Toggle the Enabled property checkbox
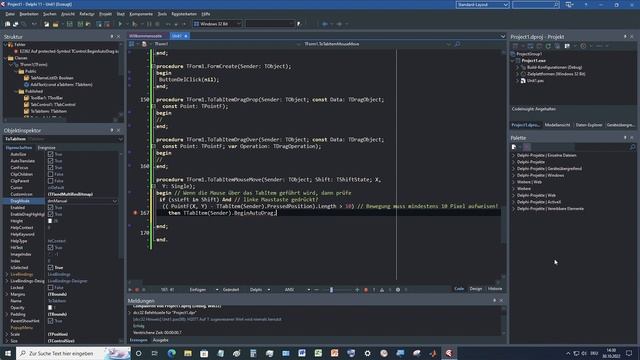 [x=51, y=208]
